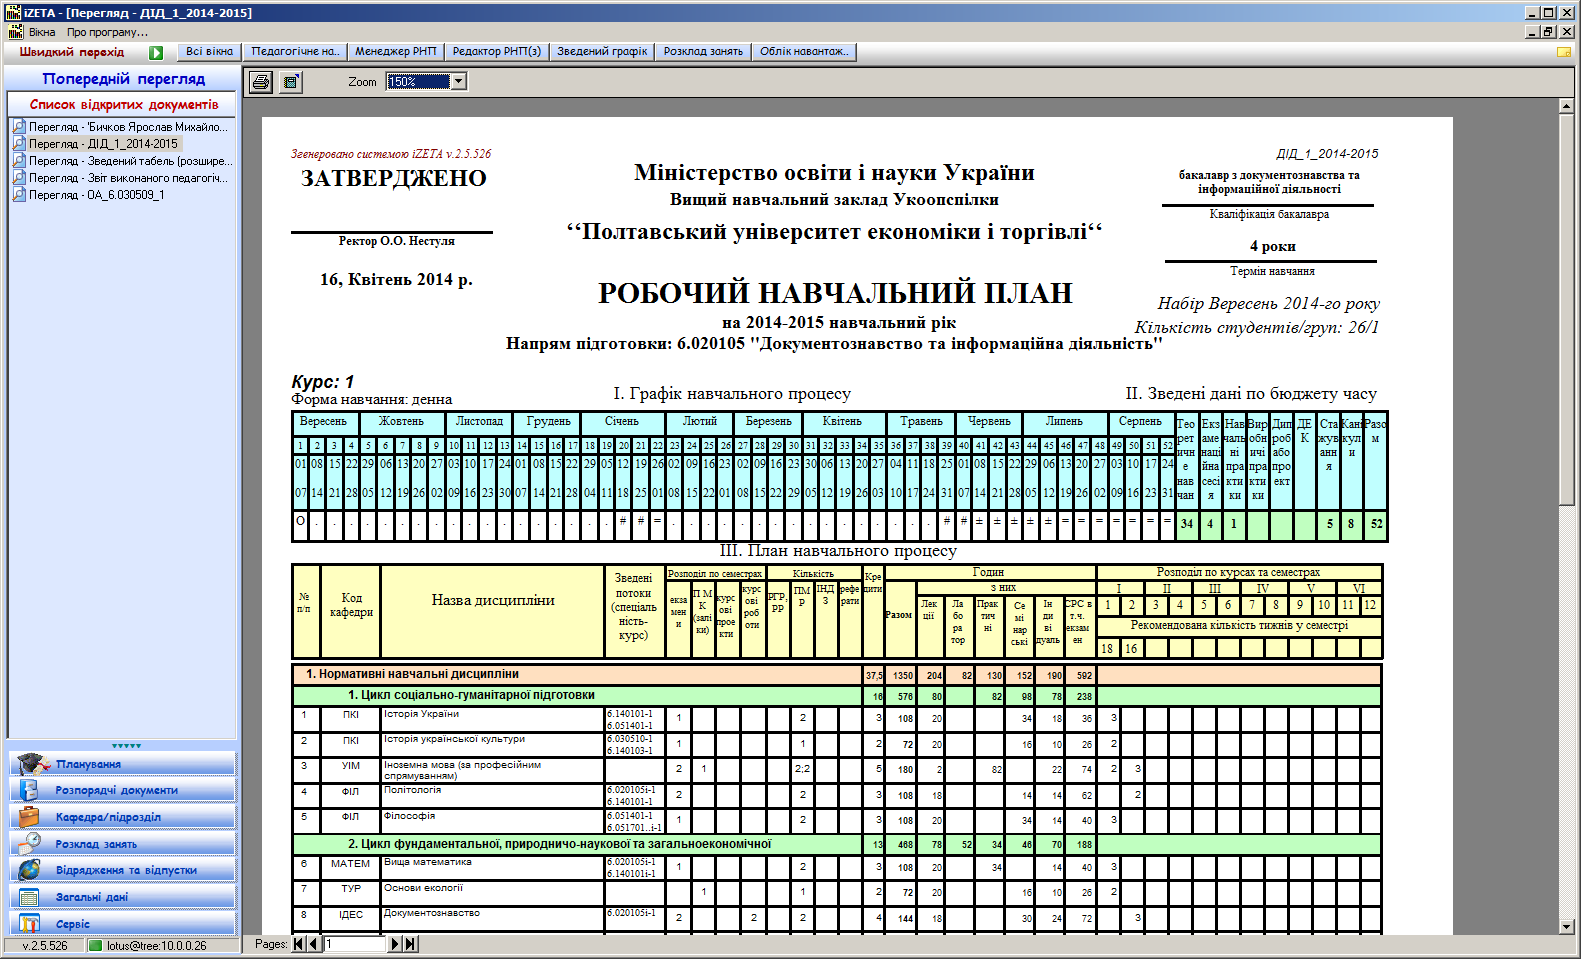Open the Про програму menu
This screenshot has width=1581, height=959.
[107, 32]
